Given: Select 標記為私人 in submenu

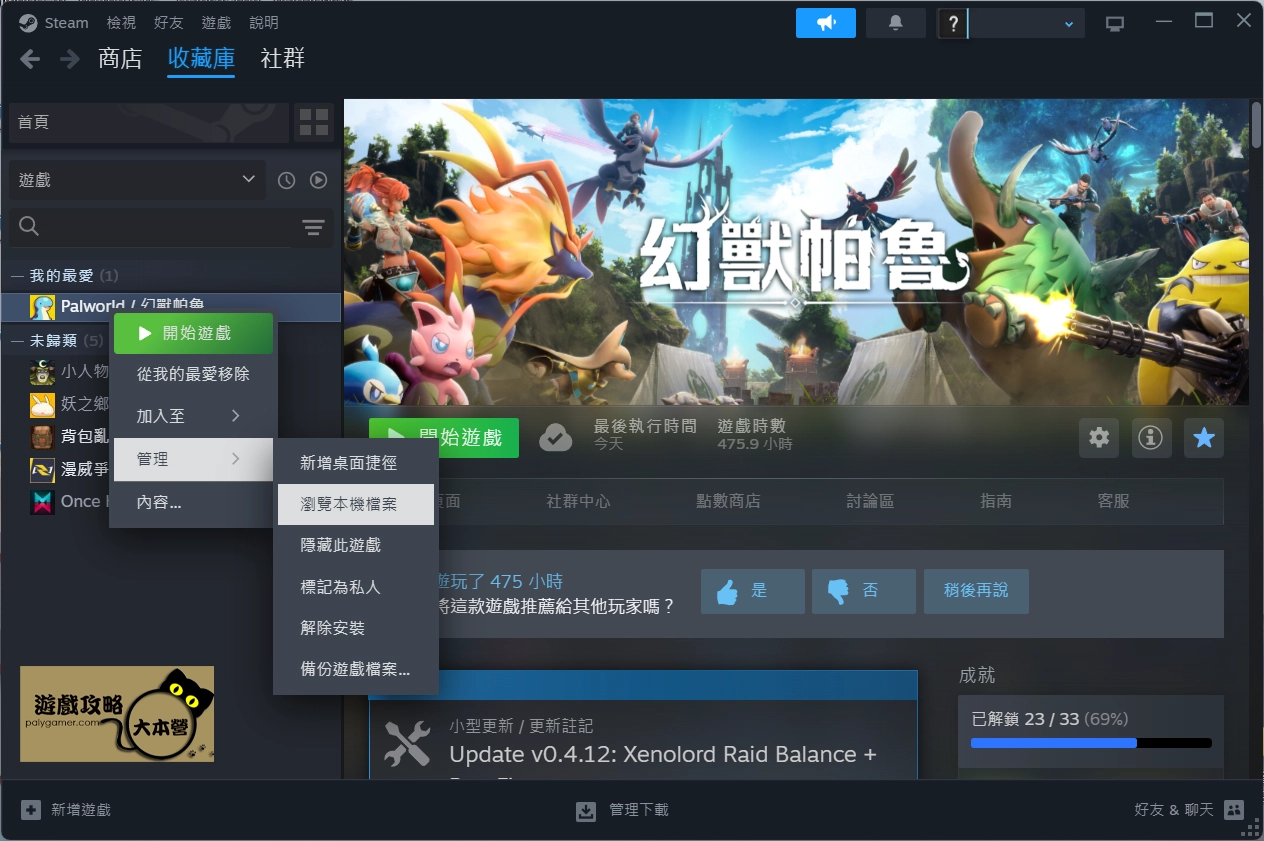Looking at the screenshot, I should 356,587.
